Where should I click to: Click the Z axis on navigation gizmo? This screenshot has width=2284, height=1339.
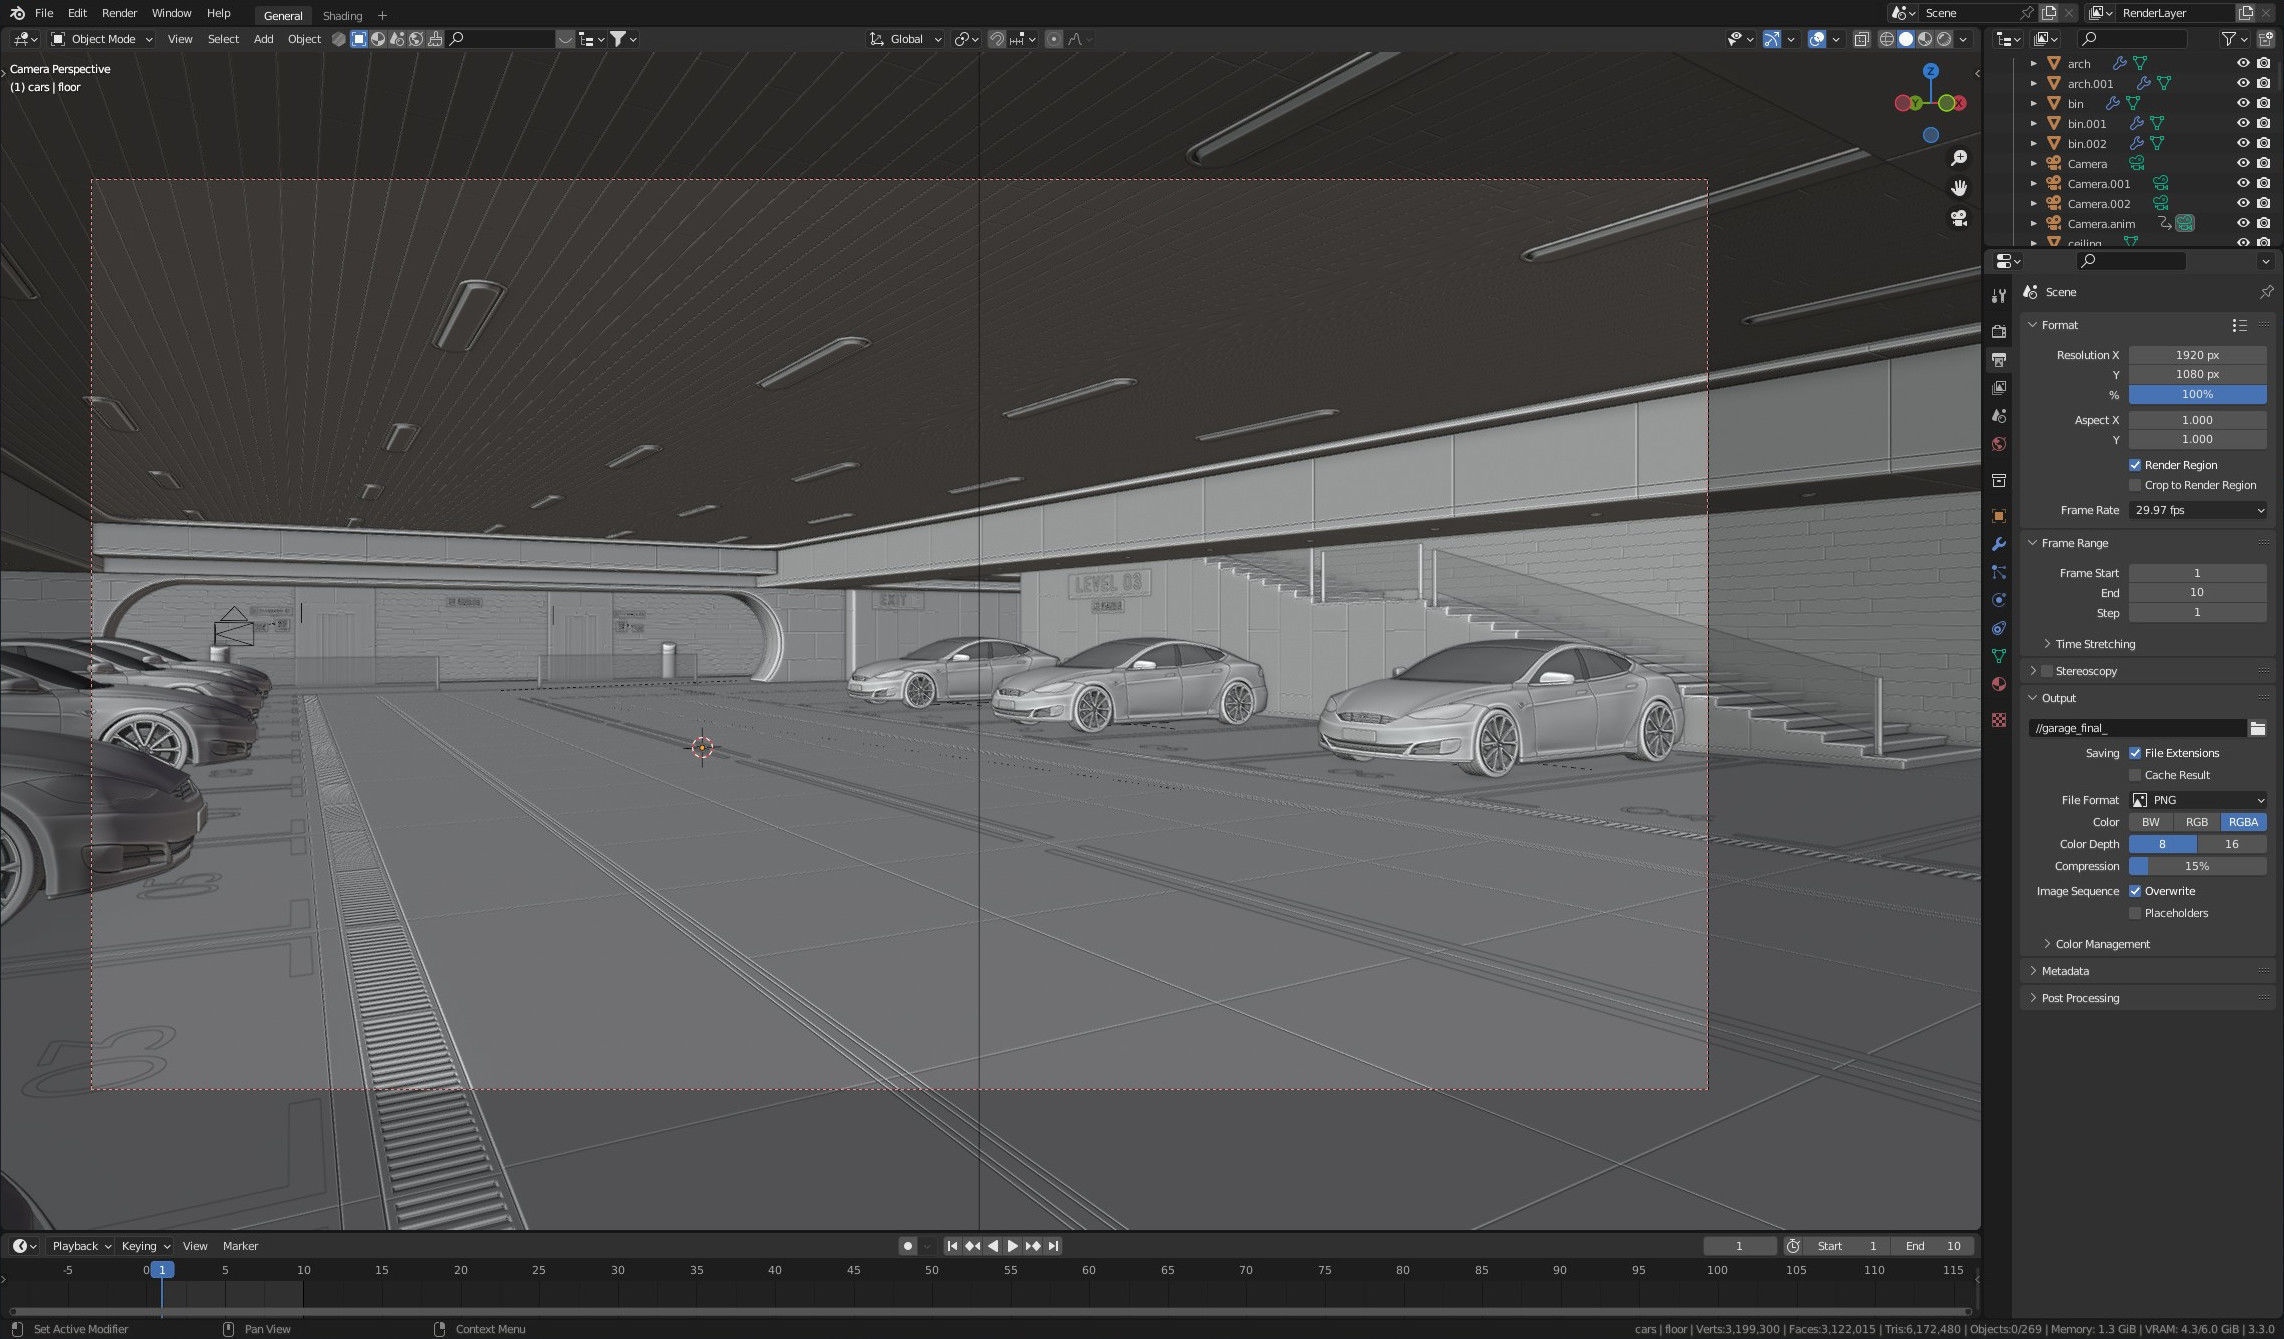(1931, 71)
